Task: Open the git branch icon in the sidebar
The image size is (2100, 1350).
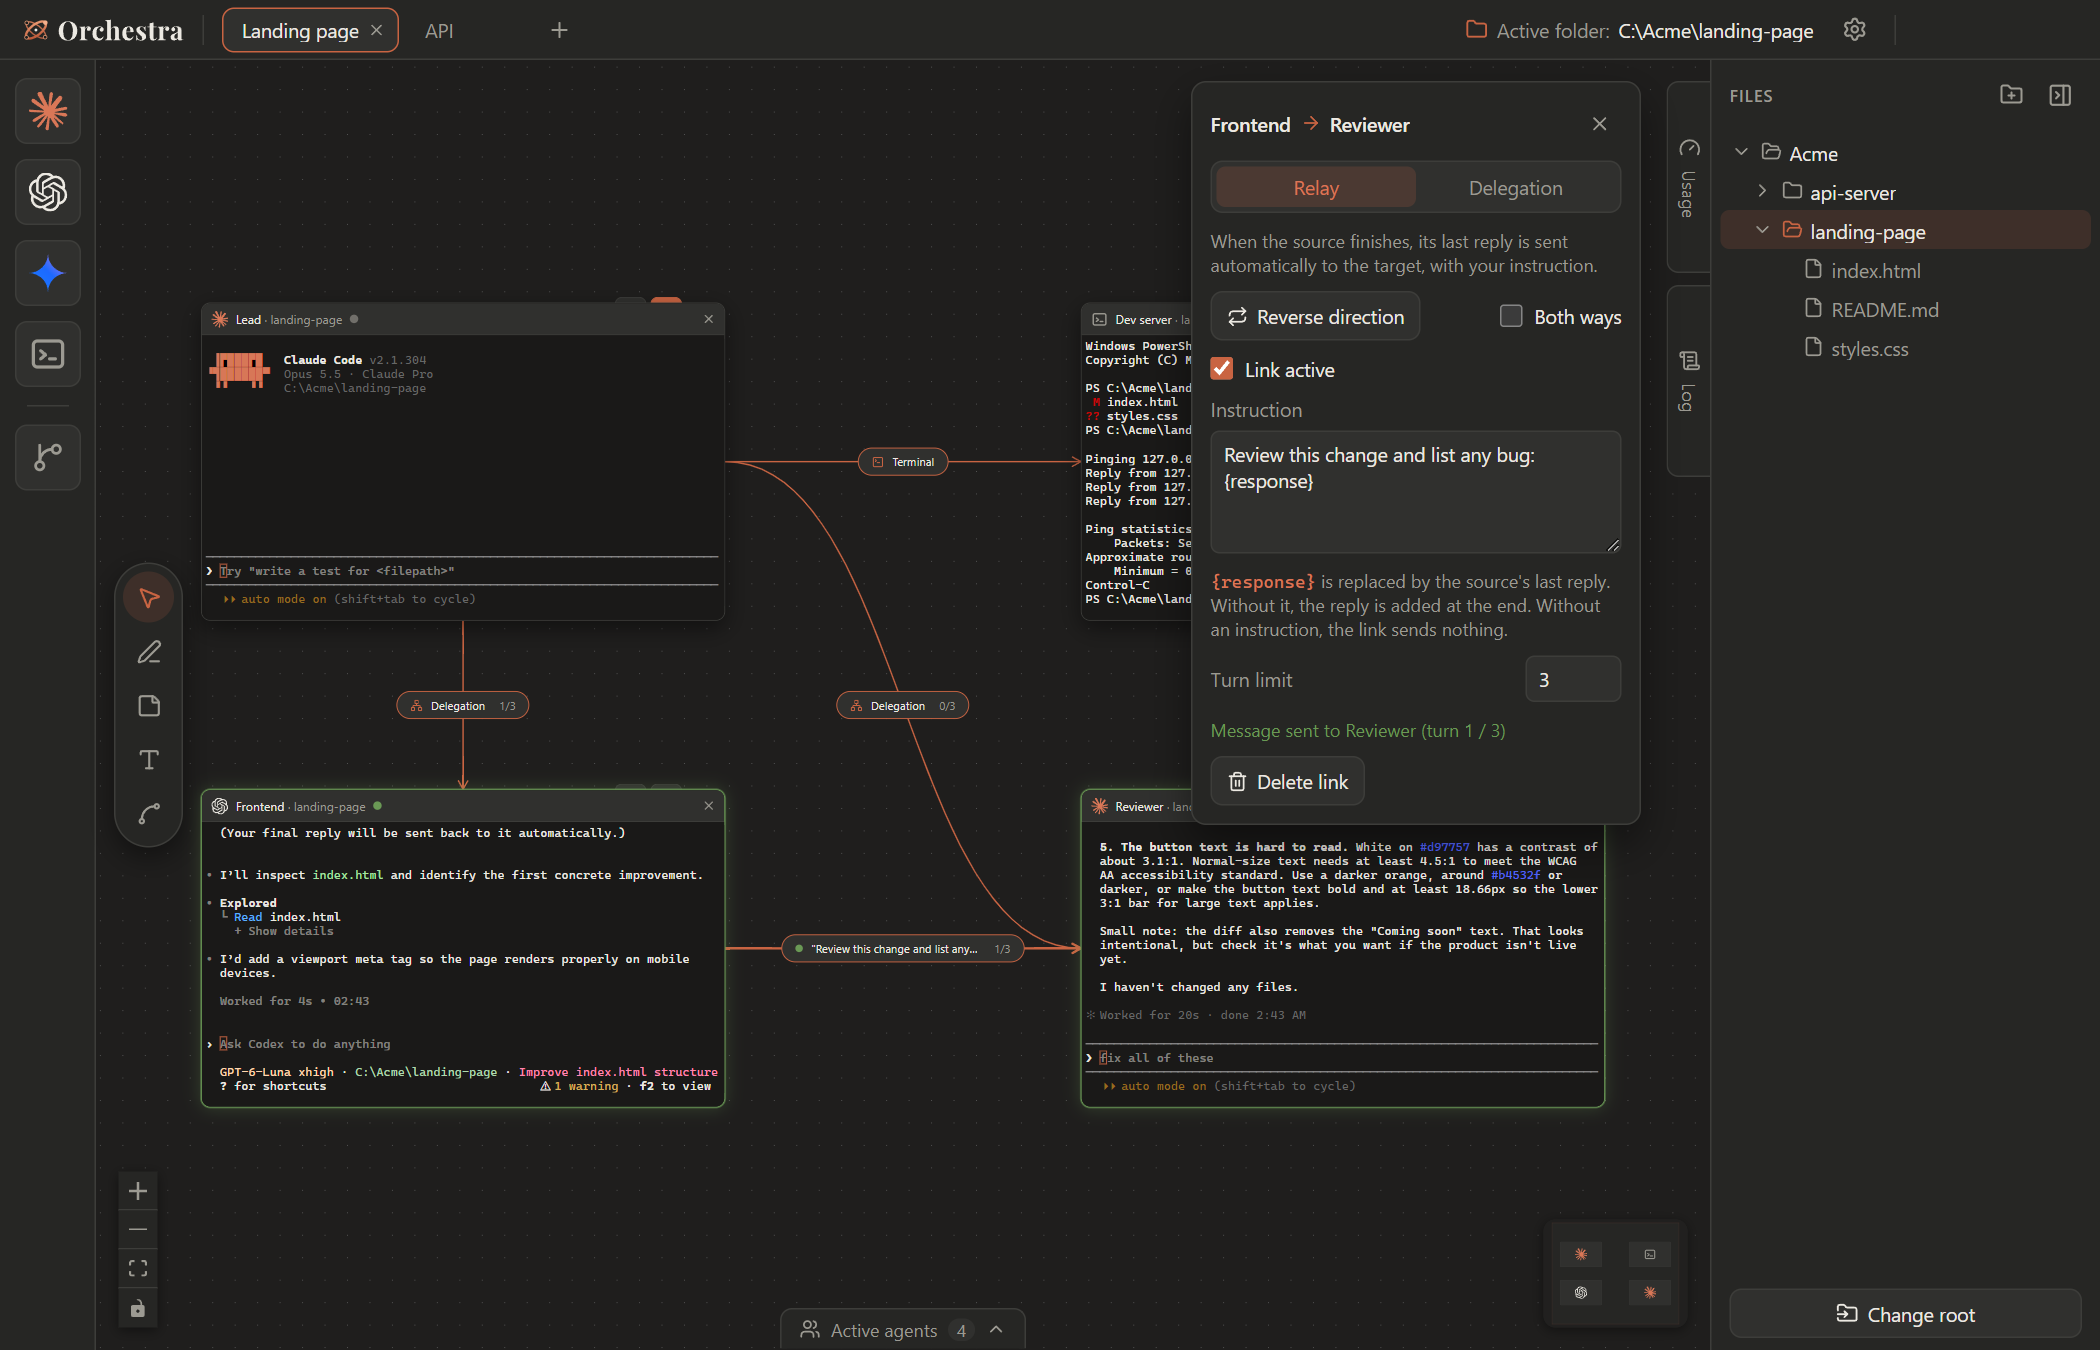Action: (x=48, y=457)
